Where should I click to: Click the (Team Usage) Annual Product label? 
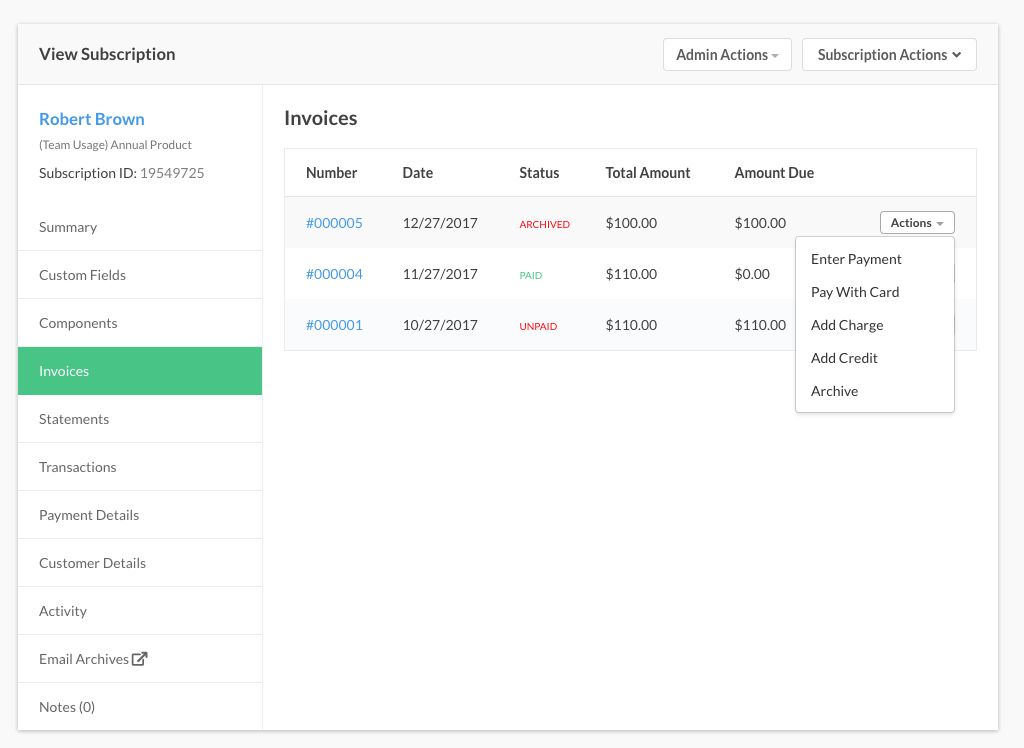click(x=115, y=145)
